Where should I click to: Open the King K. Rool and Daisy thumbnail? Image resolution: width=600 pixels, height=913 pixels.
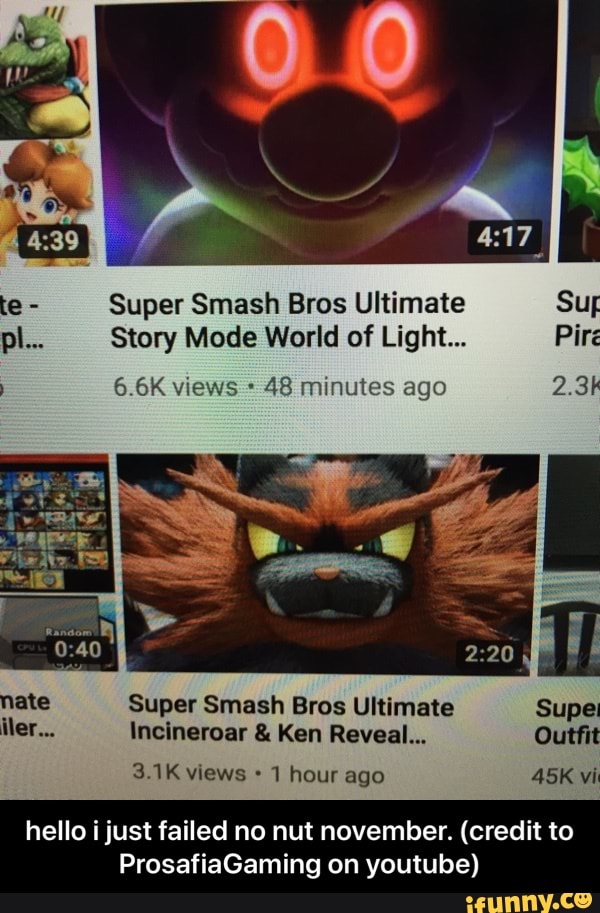pos(46,133)
